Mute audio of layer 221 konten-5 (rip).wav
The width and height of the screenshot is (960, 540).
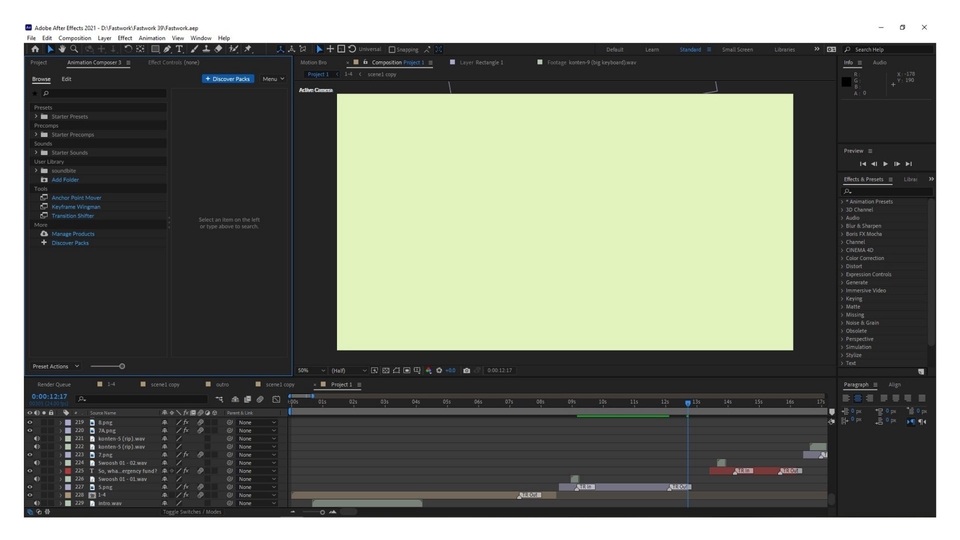(37, 439)
